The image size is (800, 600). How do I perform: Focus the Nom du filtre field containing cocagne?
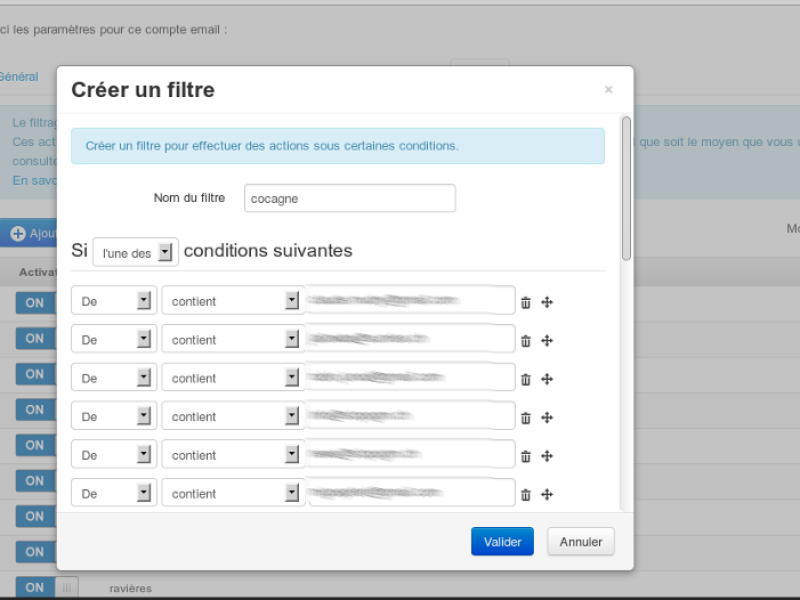coord(350,198)
